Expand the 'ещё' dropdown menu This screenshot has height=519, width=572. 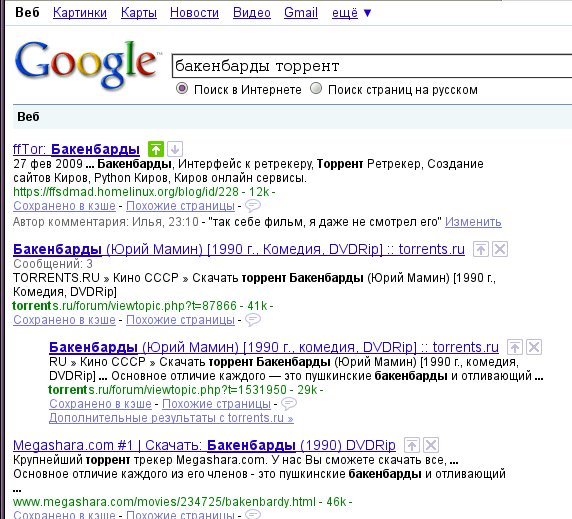pos(352,13)
